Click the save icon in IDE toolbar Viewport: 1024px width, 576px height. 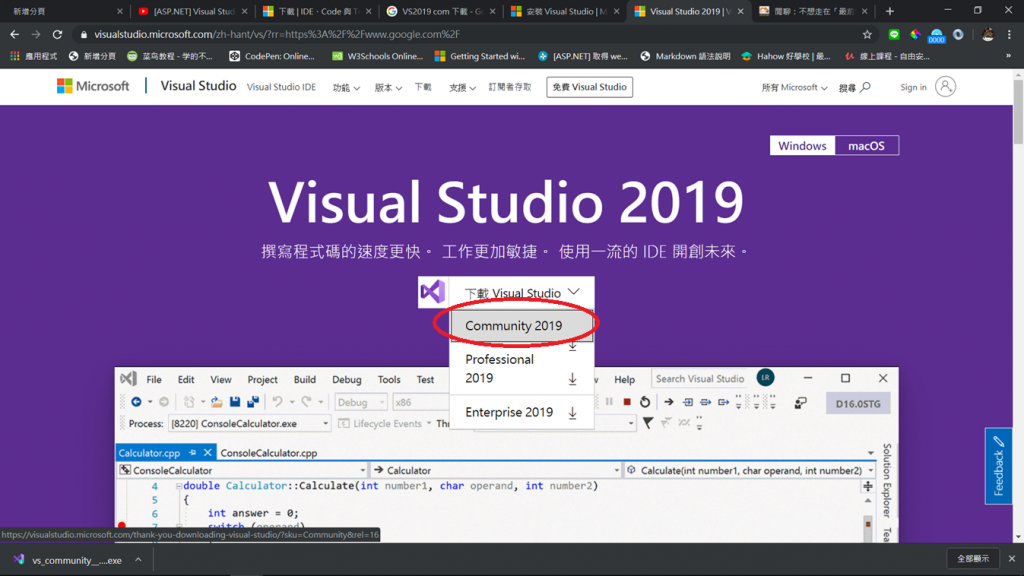[235, 402]
